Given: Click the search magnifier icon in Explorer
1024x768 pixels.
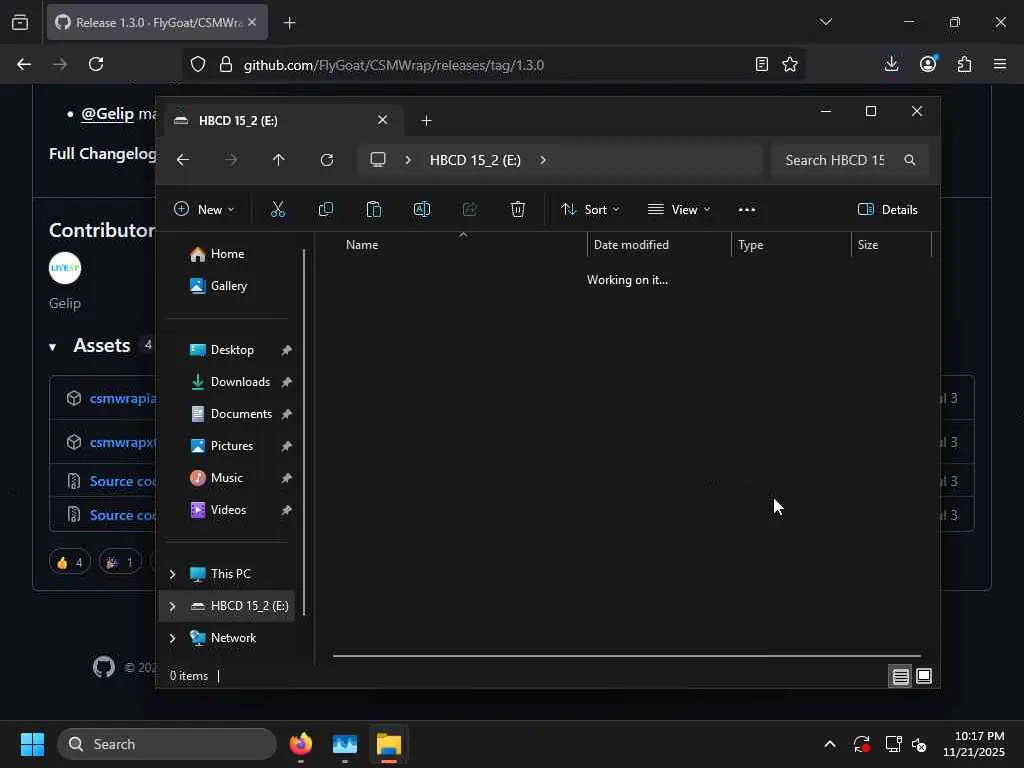Looking at the screenshot, I should pos(910,160).
